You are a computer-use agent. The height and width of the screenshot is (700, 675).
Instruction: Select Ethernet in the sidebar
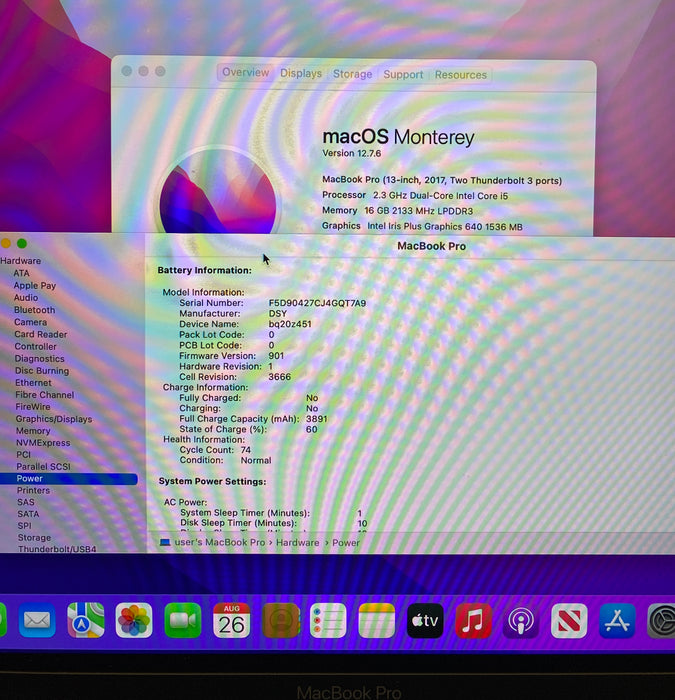(33, 383)
